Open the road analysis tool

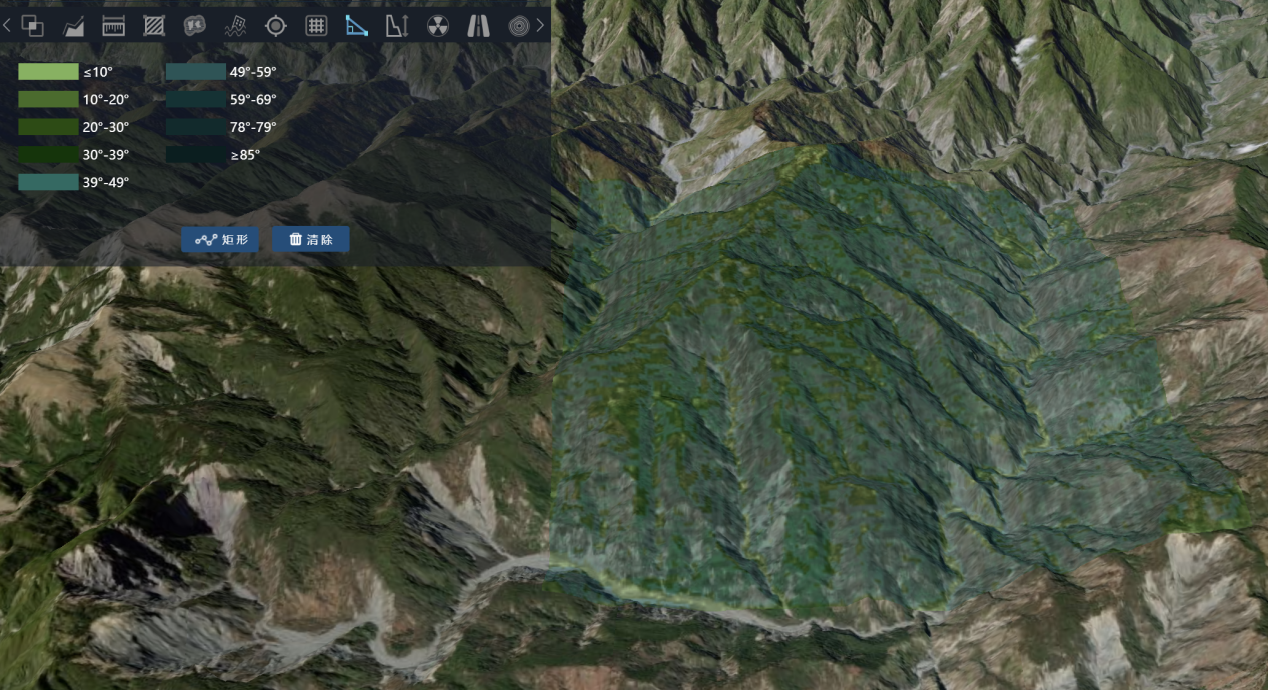(478, 26)
